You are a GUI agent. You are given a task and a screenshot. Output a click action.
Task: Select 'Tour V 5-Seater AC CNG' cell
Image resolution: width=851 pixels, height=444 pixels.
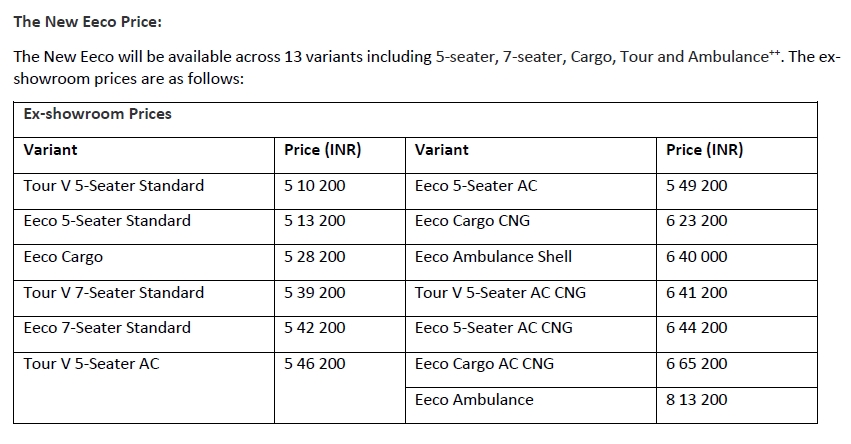coord(500,293)
